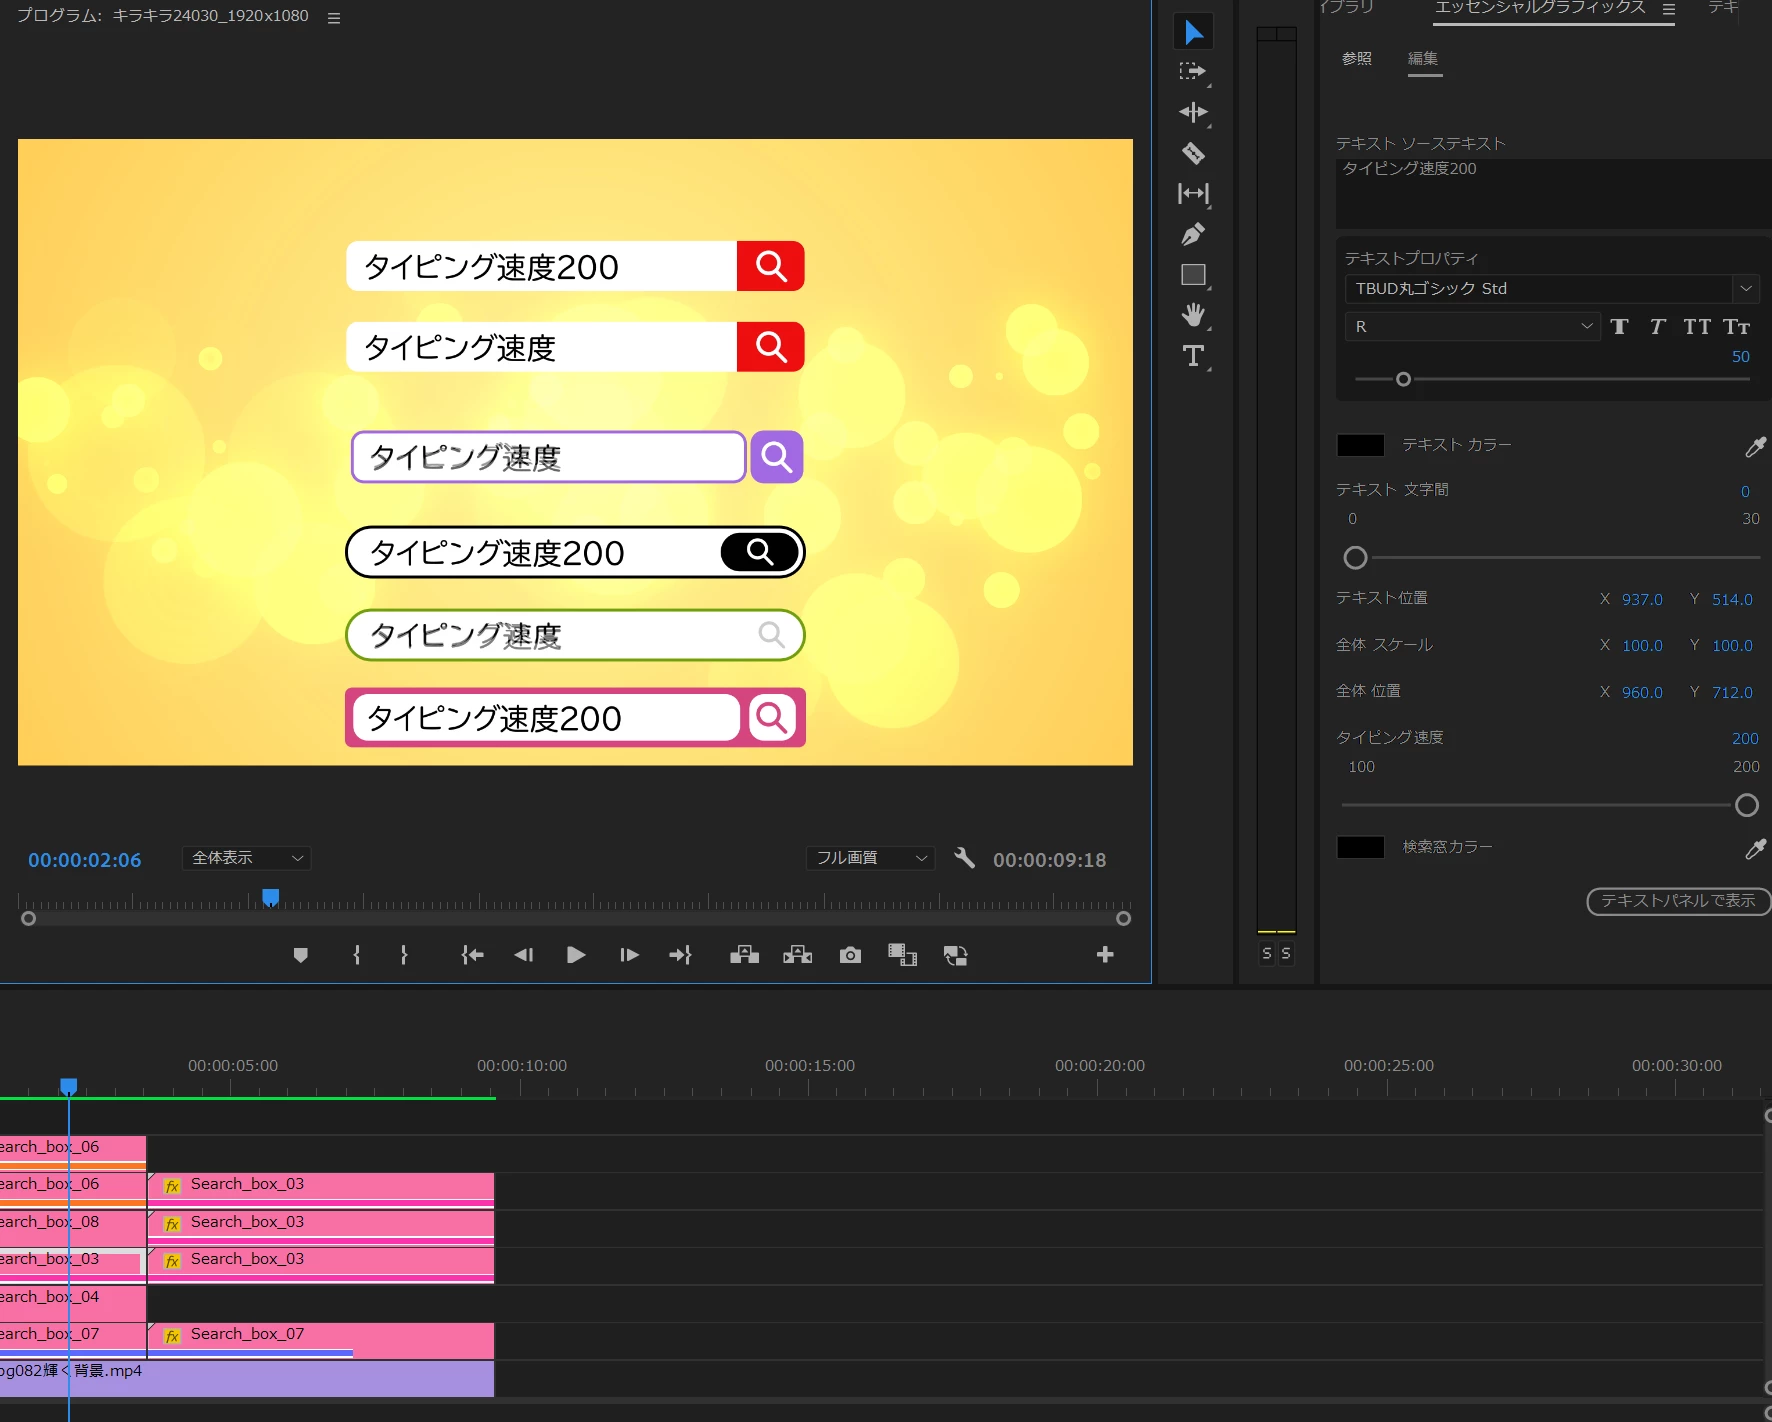1772x1422 pixels.
Task: Select the エッセンシャルグラフィックス panel tab
Action: coord(1540,8)
